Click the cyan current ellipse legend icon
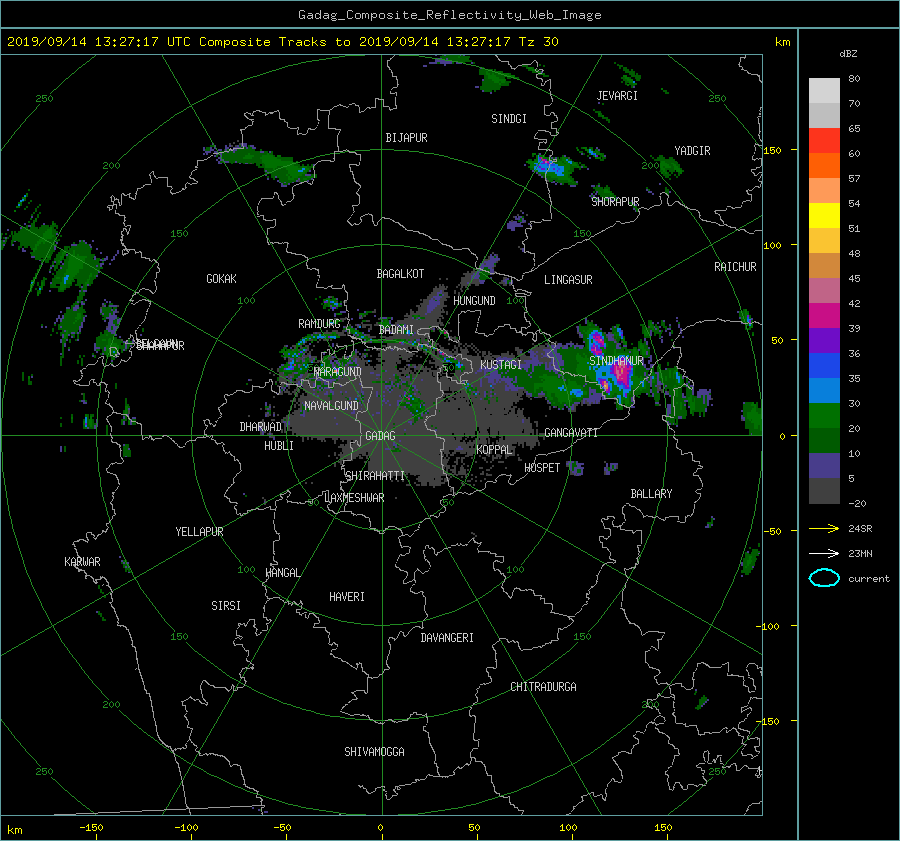This screenshot has width=900, height=841. coord(824,578)
